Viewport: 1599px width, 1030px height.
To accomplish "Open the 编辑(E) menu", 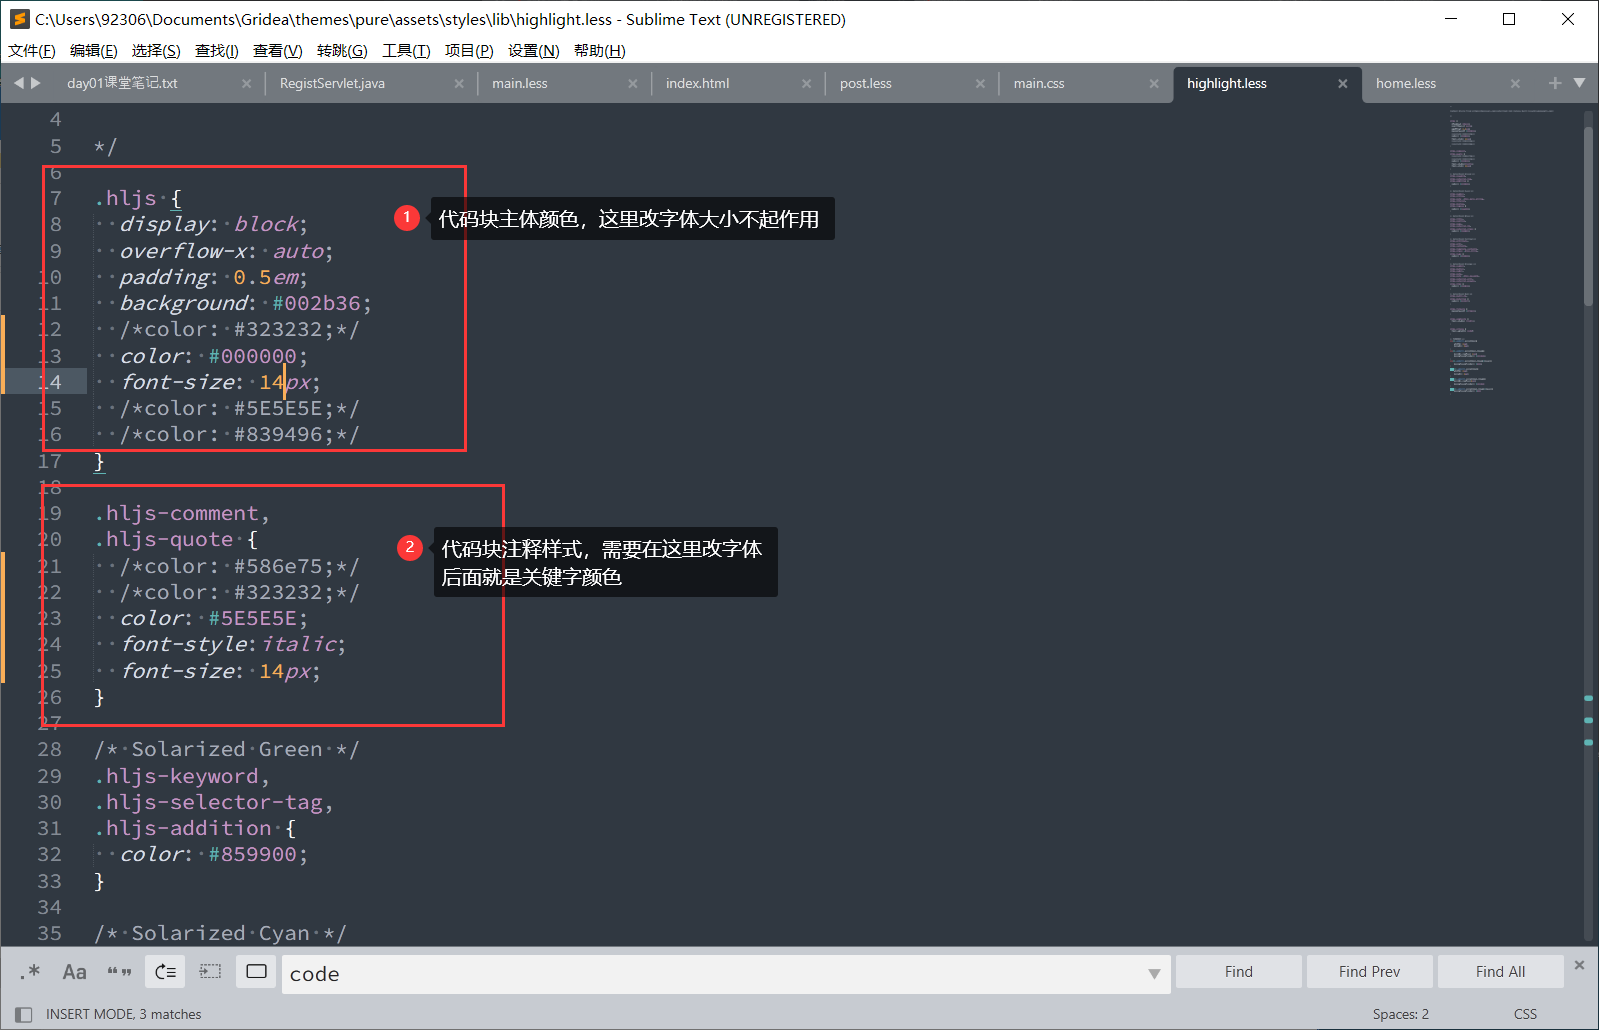I will click(94, 51).
